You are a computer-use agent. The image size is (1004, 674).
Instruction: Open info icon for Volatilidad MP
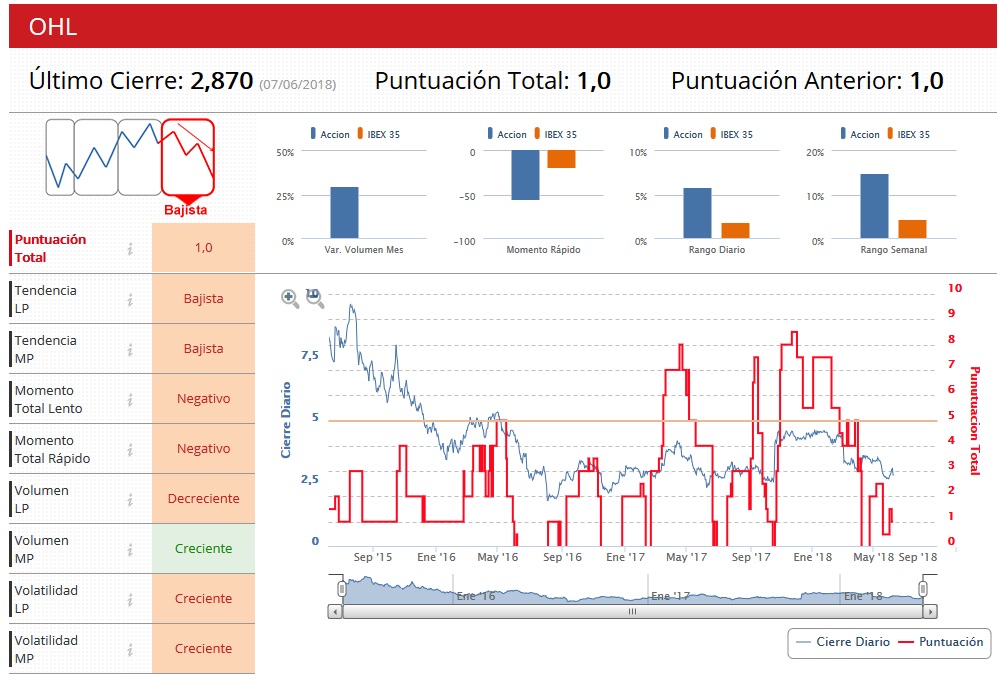[130, 649]
